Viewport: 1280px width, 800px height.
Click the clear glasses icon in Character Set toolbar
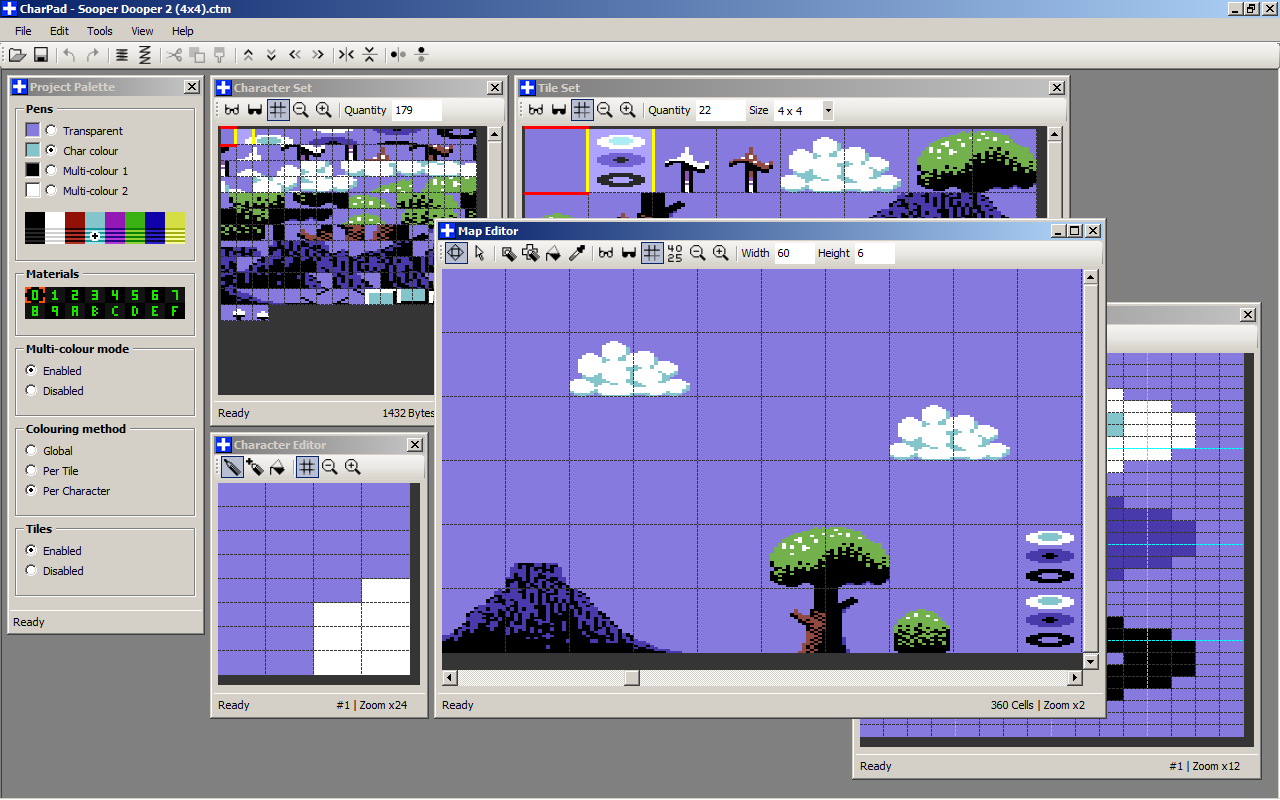pyautogui.click(x=232, y=110)
